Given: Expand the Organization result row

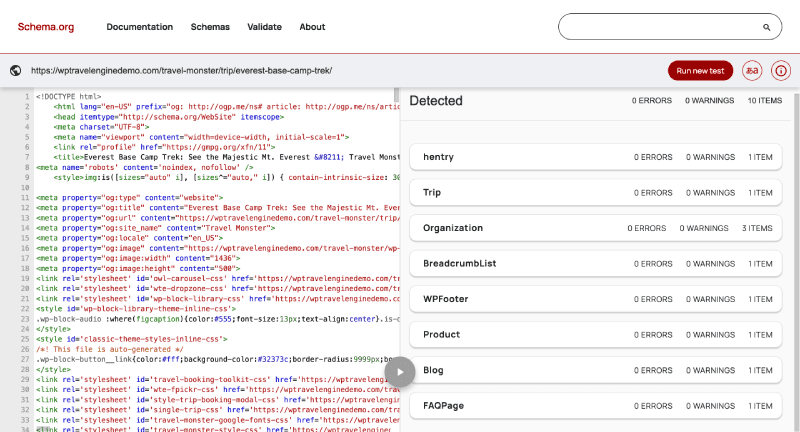Looking at the screenshot, I should (595, 228).
